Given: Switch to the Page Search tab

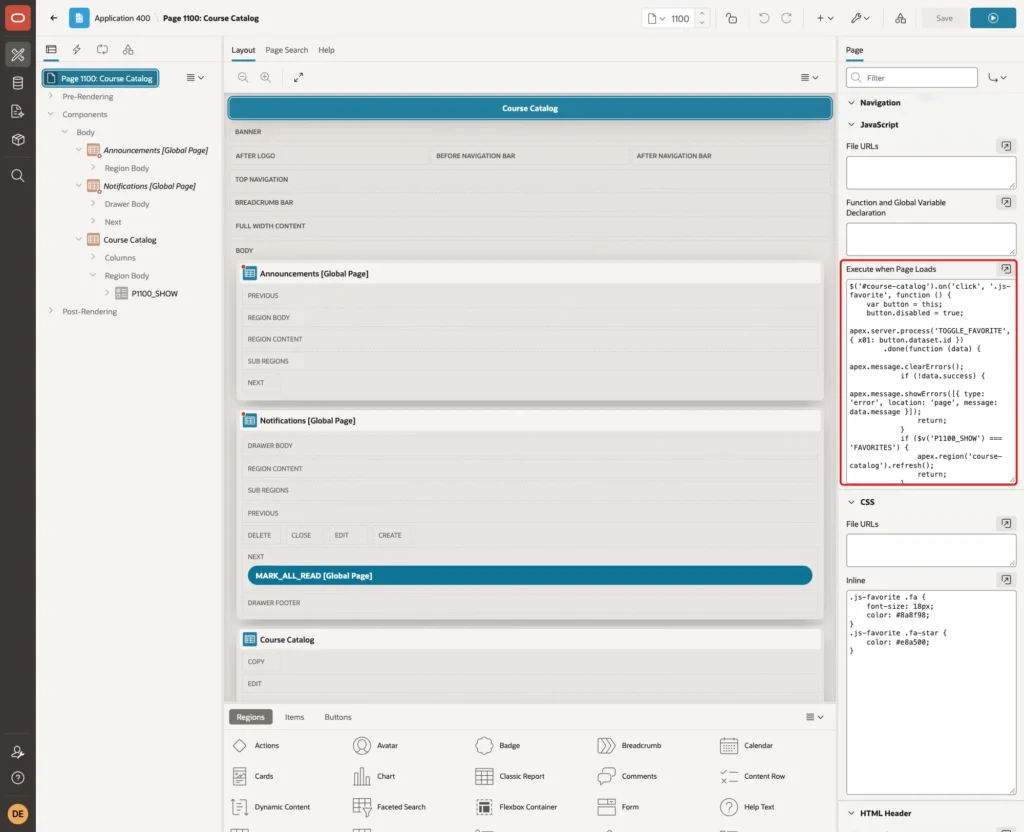Looking at the screenshot, I should coord(287,50).
